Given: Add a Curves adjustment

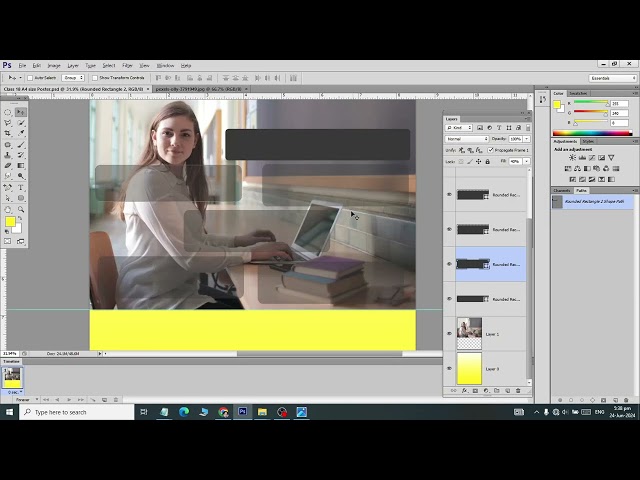Looking at the screenshot, I should click(592, 158).
